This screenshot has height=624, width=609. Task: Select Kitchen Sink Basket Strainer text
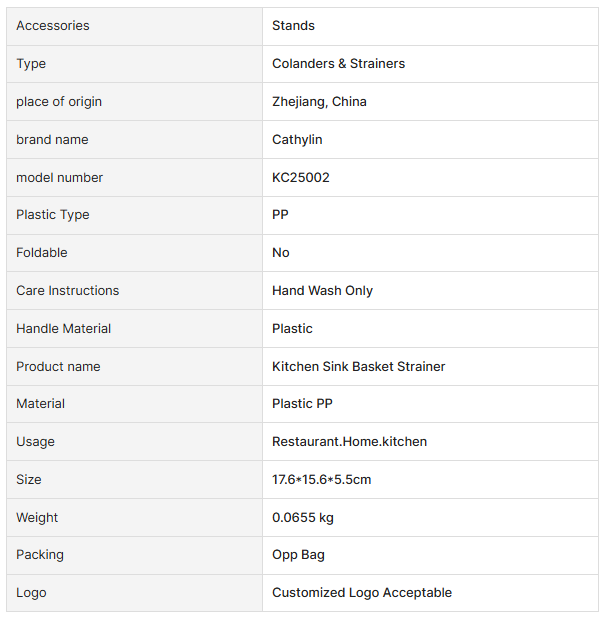358,367
